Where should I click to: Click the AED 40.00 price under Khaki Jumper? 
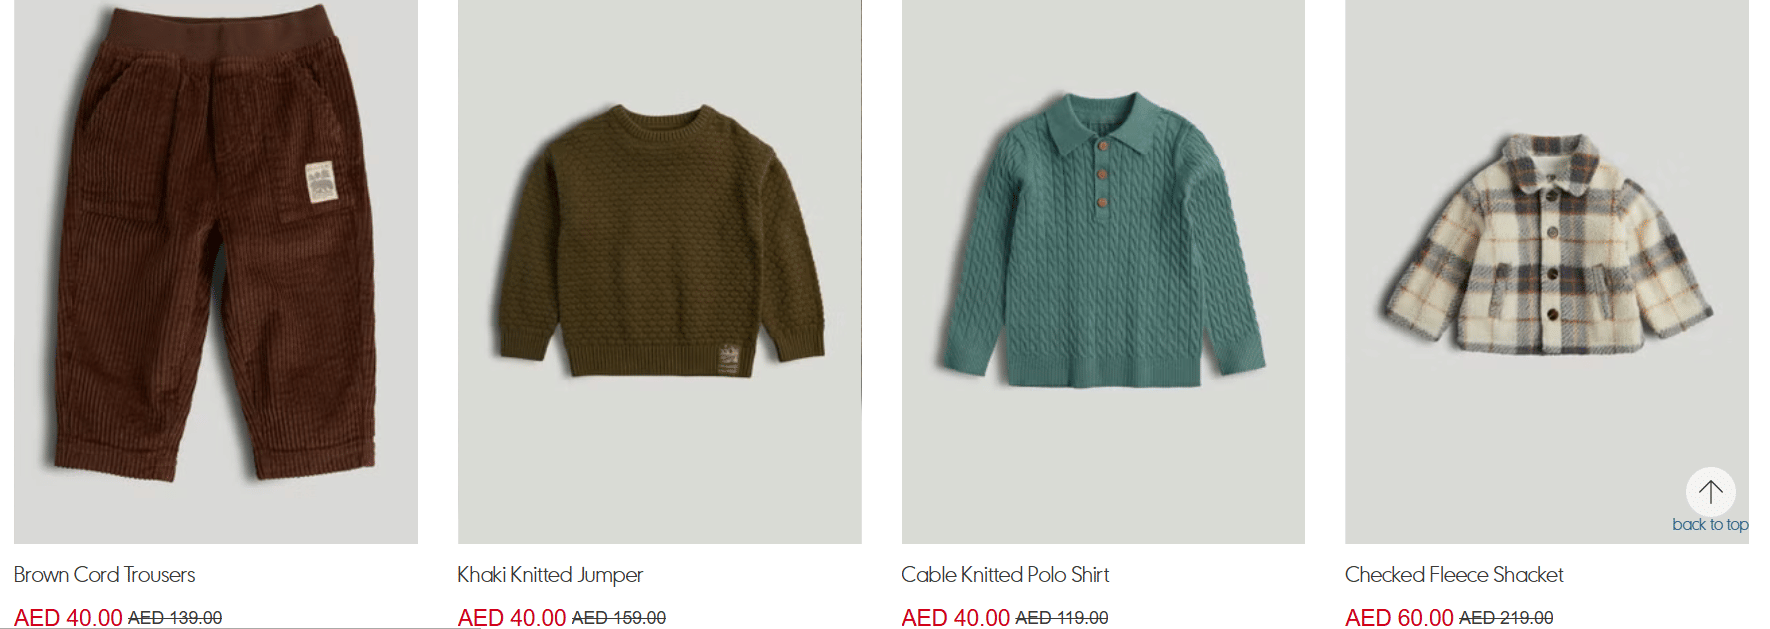[x=512, y=617]
